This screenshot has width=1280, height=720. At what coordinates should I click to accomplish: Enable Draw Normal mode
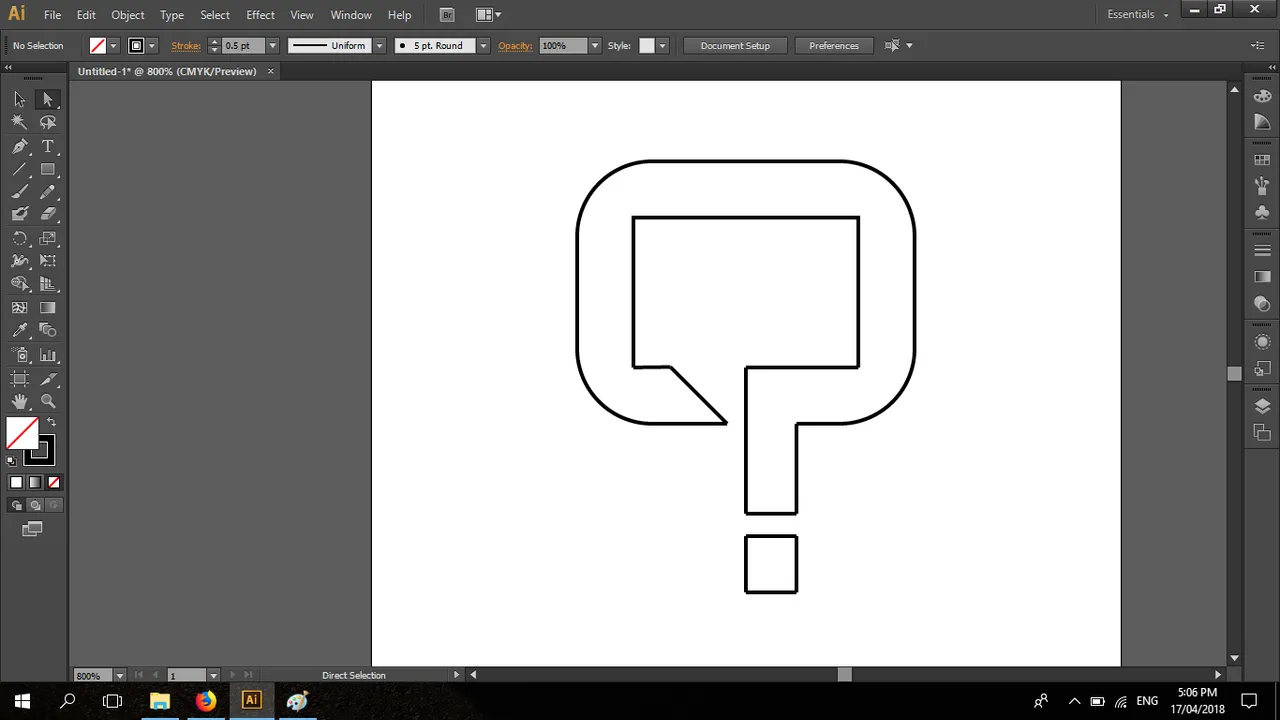click(16, 506)
